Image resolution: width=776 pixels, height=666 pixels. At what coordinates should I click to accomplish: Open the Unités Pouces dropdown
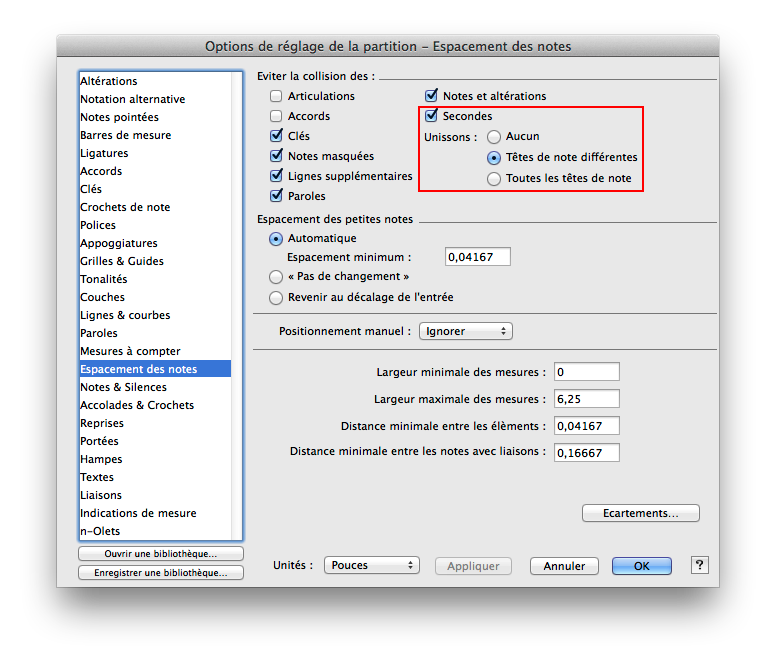[x=371, y=565]
